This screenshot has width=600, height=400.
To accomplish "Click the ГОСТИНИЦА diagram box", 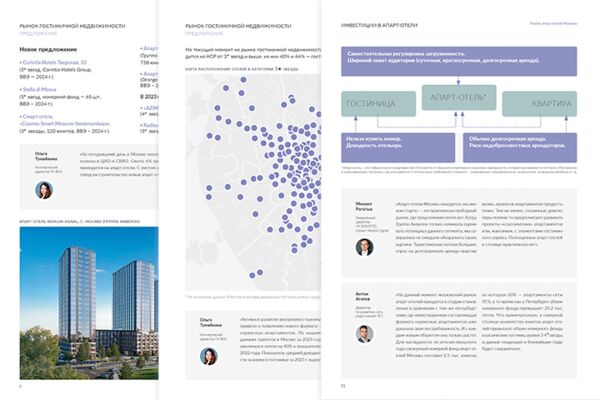I will 378,104.
